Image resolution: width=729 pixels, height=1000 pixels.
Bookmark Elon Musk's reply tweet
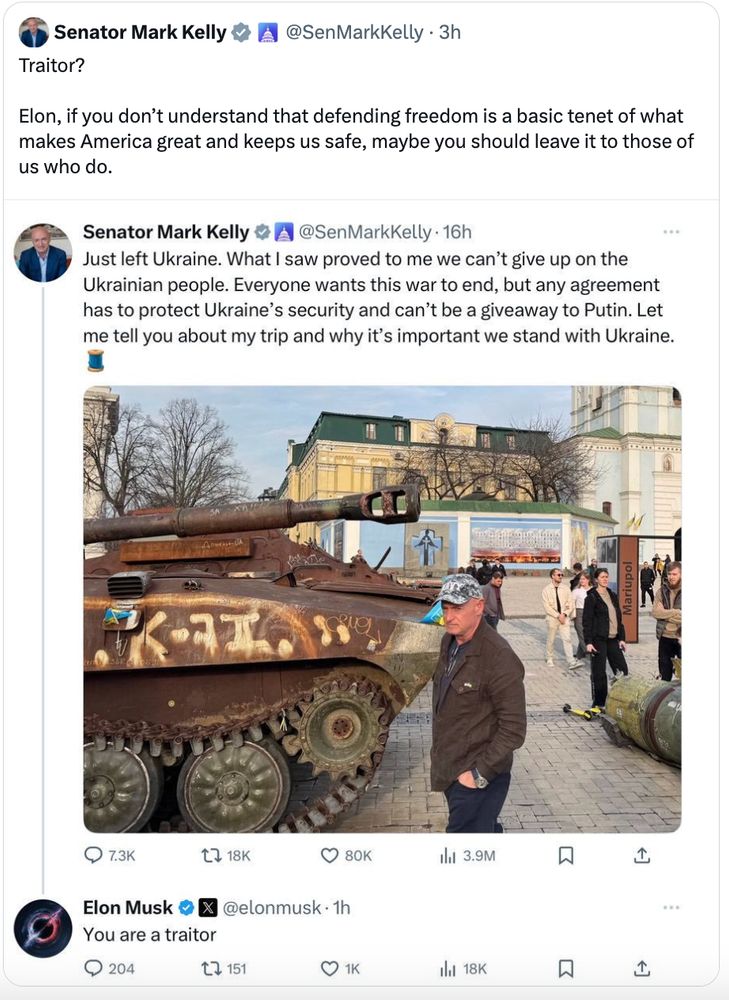coord(565,968)
